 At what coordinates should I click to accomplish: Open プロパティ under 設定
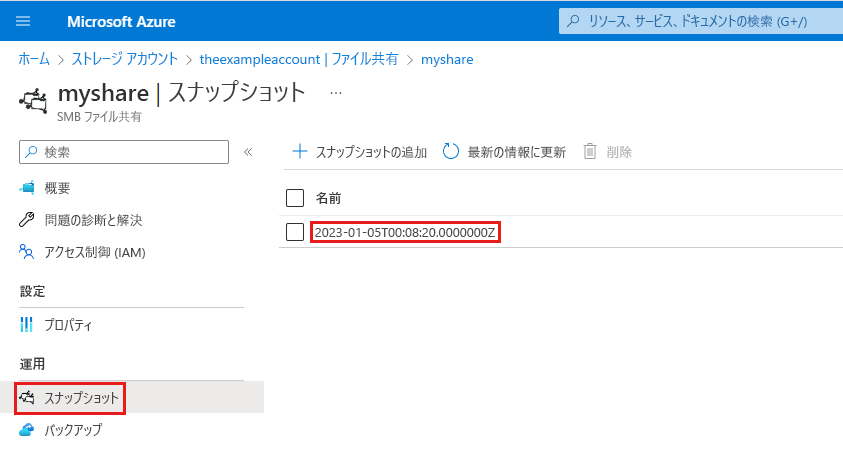pyautogui.click(x=68, y=325)
